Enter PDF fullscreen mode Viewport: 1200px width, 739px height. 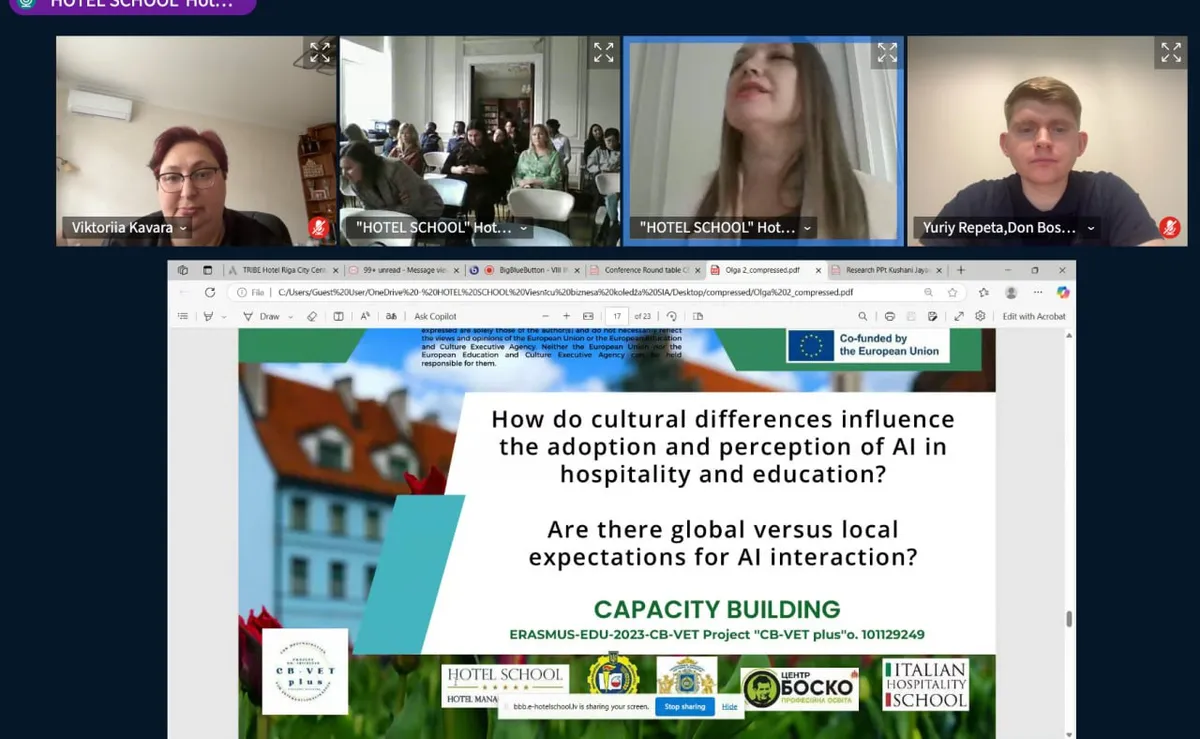point(959,316)
